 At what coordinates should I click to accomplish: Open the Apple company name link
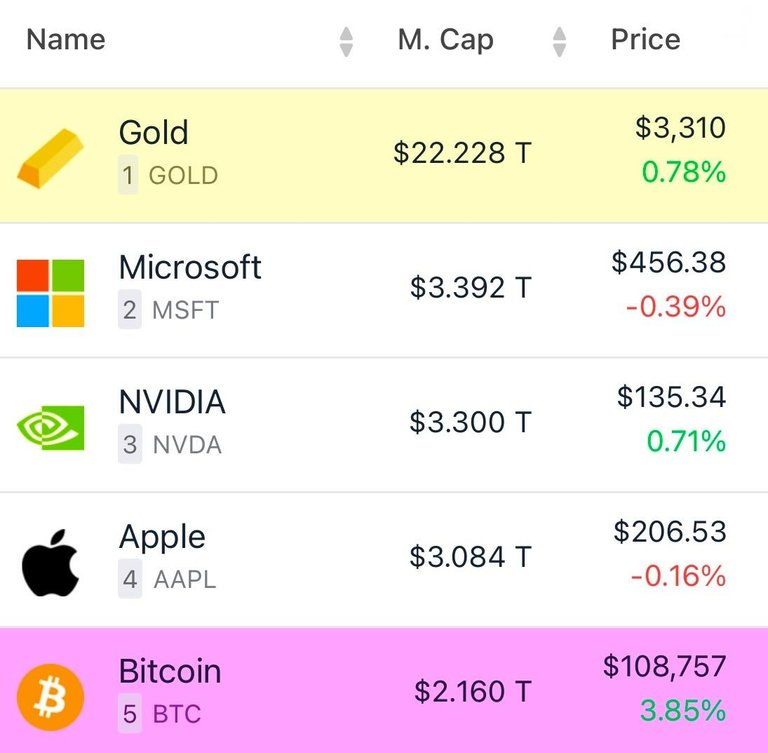pyautogui.click(x=162, y=537)
